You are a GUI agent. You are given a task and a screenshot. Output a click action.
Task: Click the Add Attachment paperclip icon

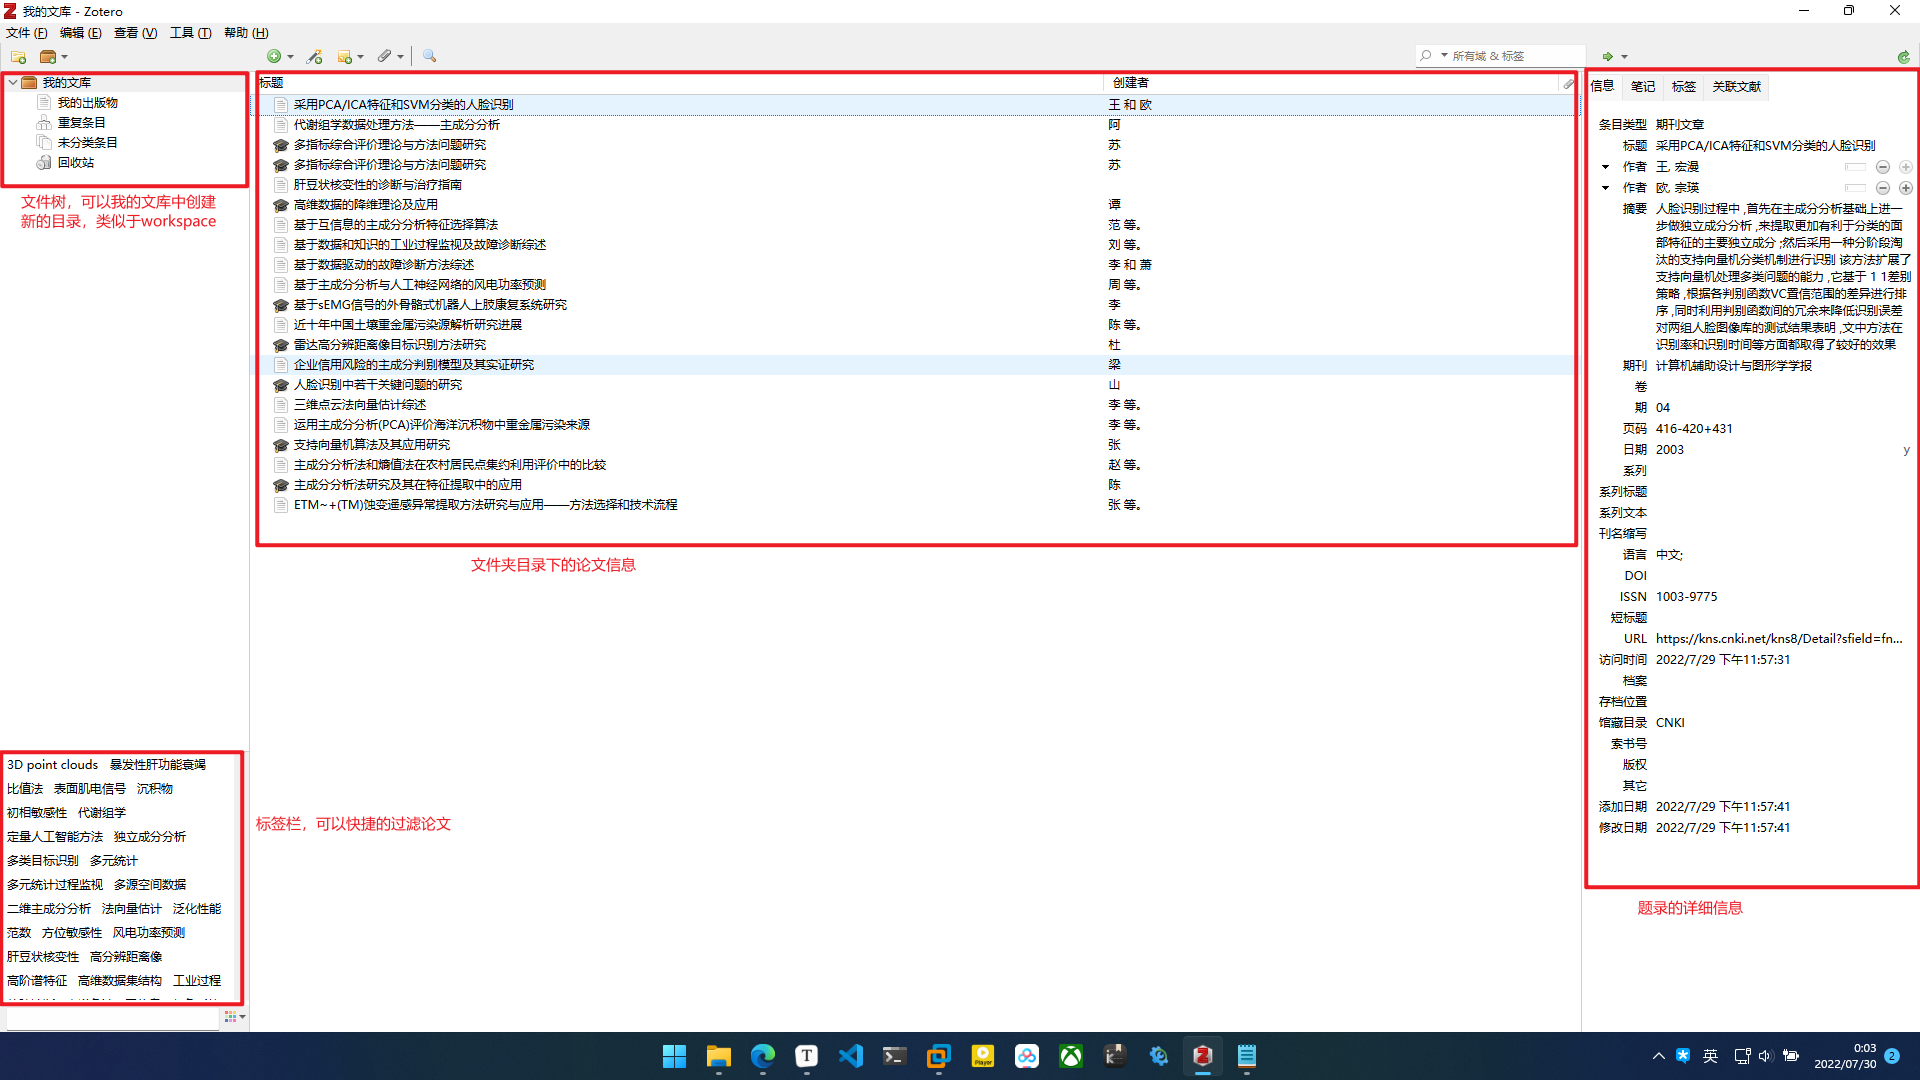pos(384,57)
